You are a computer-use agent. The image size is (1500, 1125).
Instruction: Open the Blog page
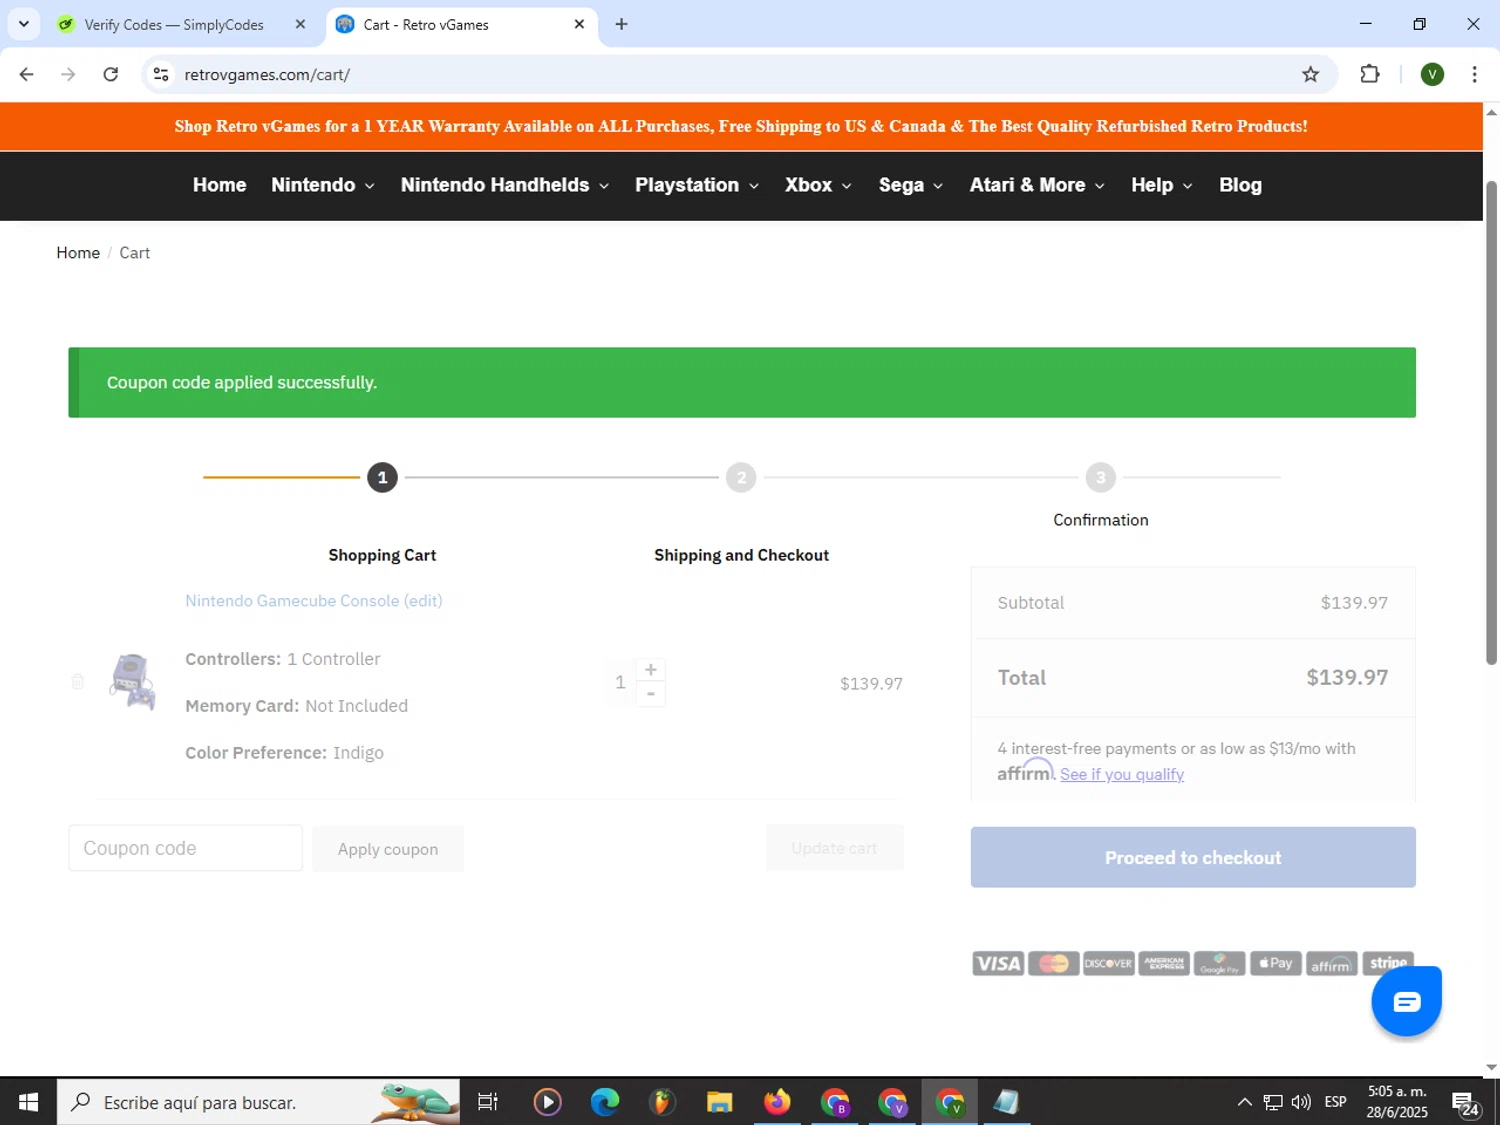1240,185
